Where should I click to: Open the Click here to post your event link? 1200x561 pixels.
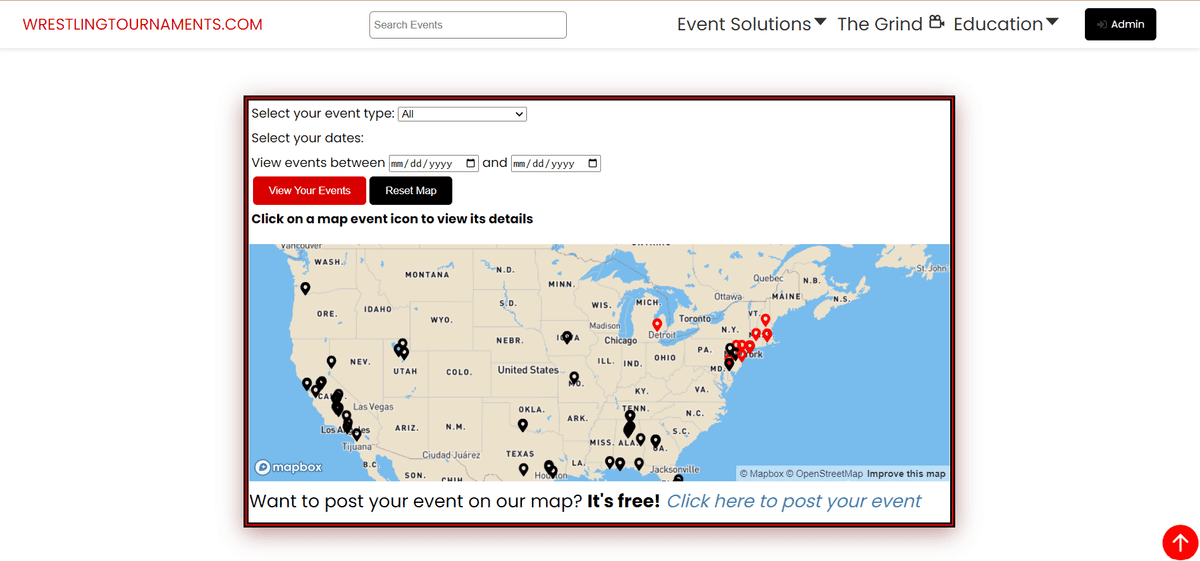coord(794,501)
